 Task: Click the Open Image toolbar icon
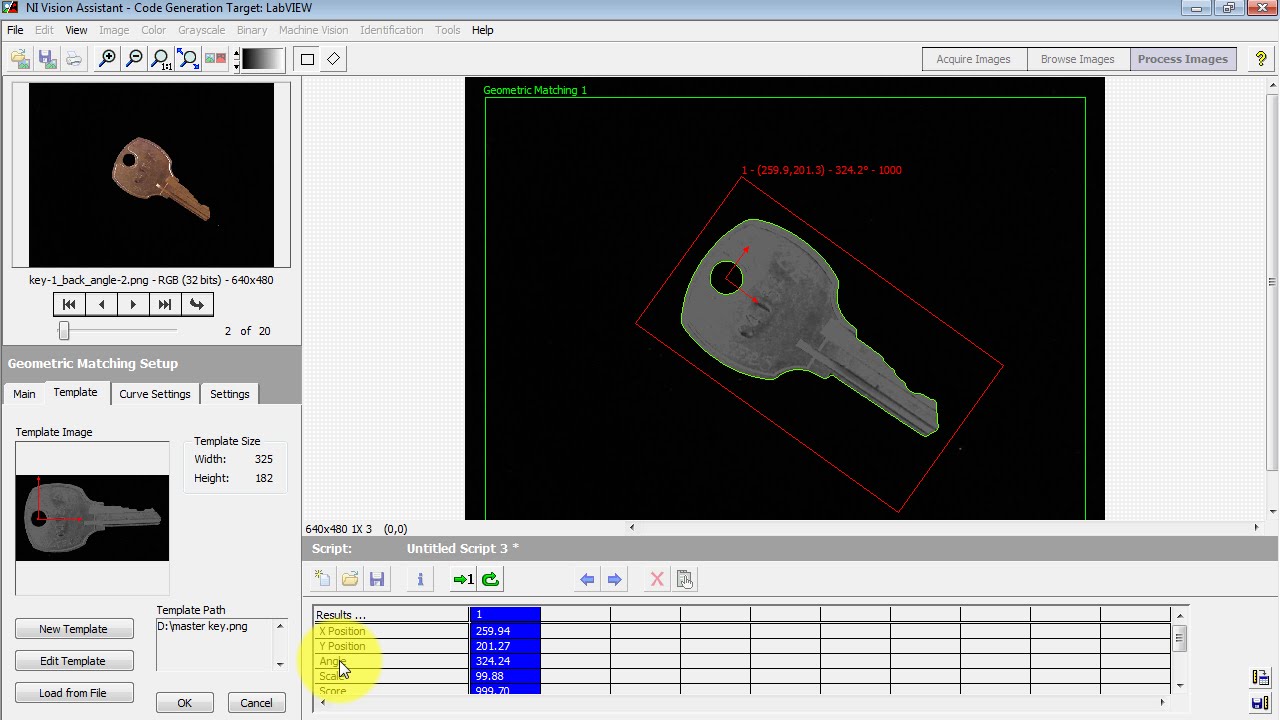point(20,59)
